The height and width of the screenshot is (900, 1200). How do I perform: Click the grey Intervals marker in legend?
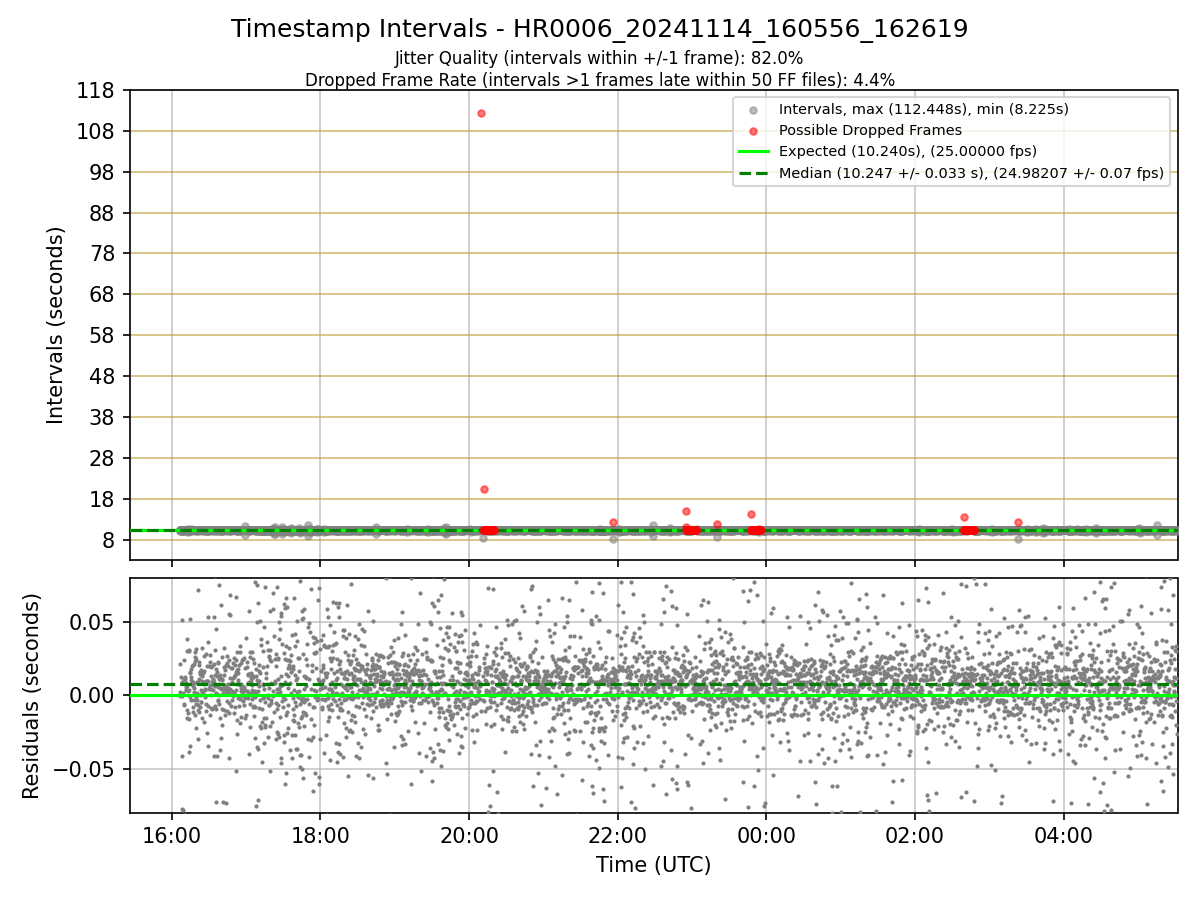[753, 110]
